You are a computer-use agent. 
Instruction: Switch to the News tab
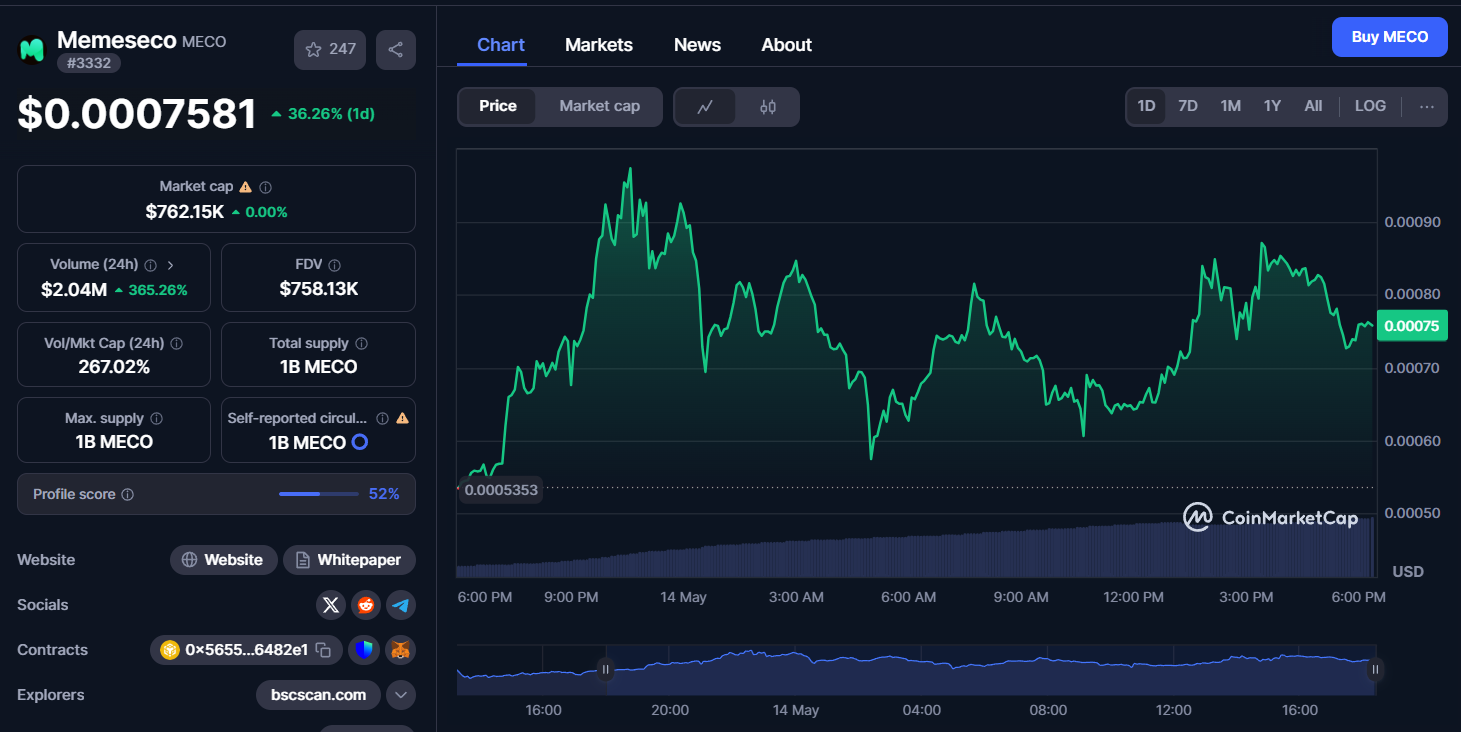click(697, 45)
